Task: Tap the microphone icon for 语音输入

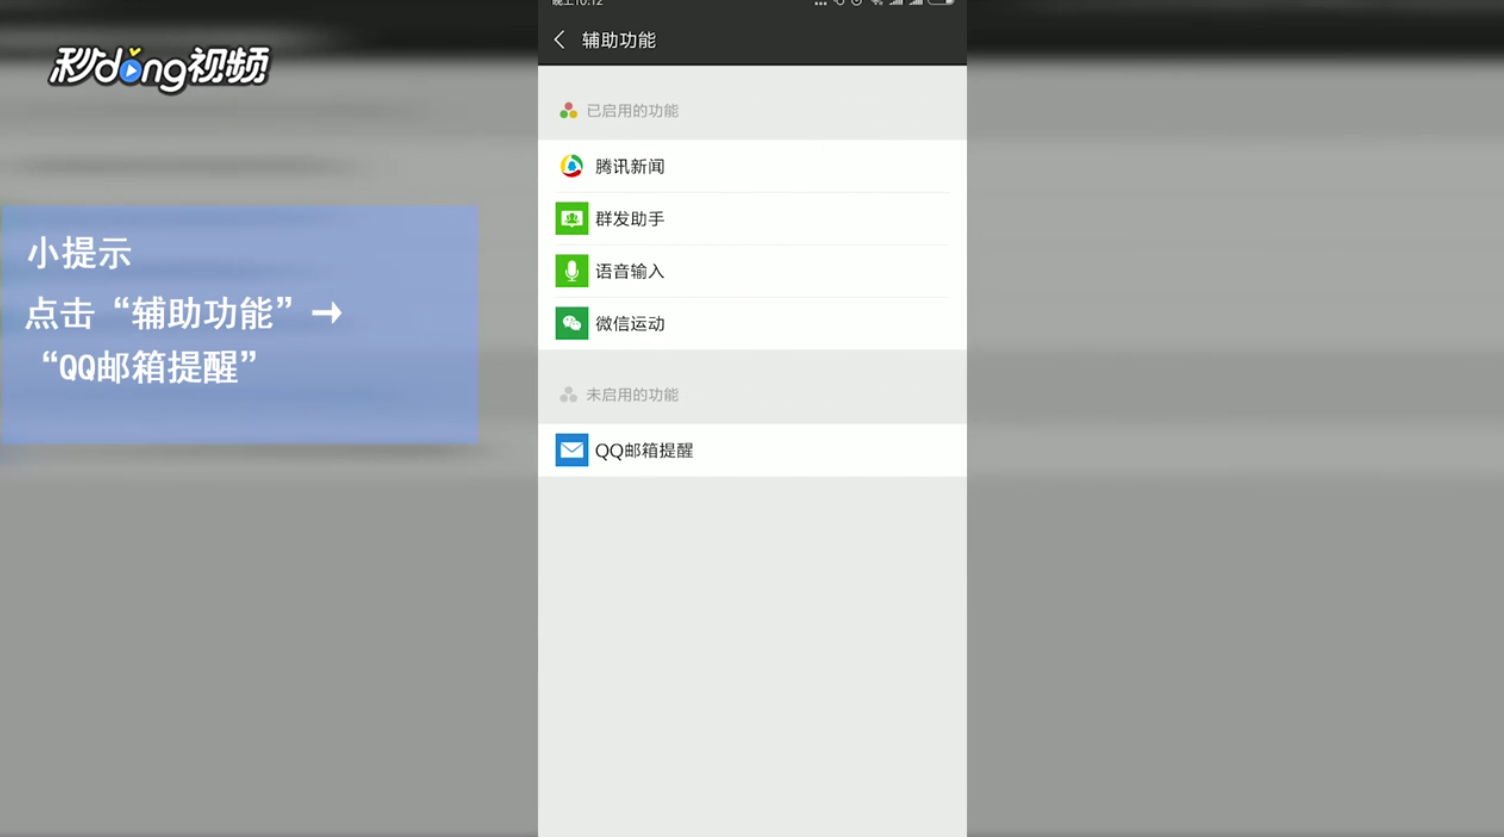Action: pos(571,271)
